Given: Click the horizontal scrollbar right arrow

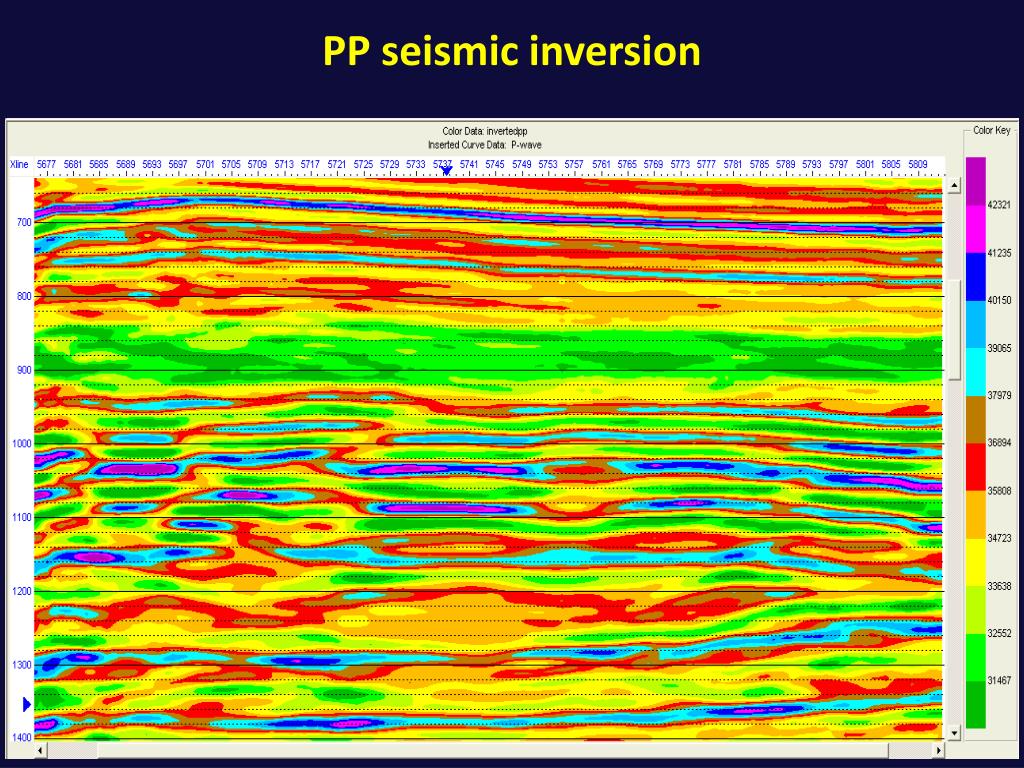Looking at the screenshot, I should [x=938, y=748].
